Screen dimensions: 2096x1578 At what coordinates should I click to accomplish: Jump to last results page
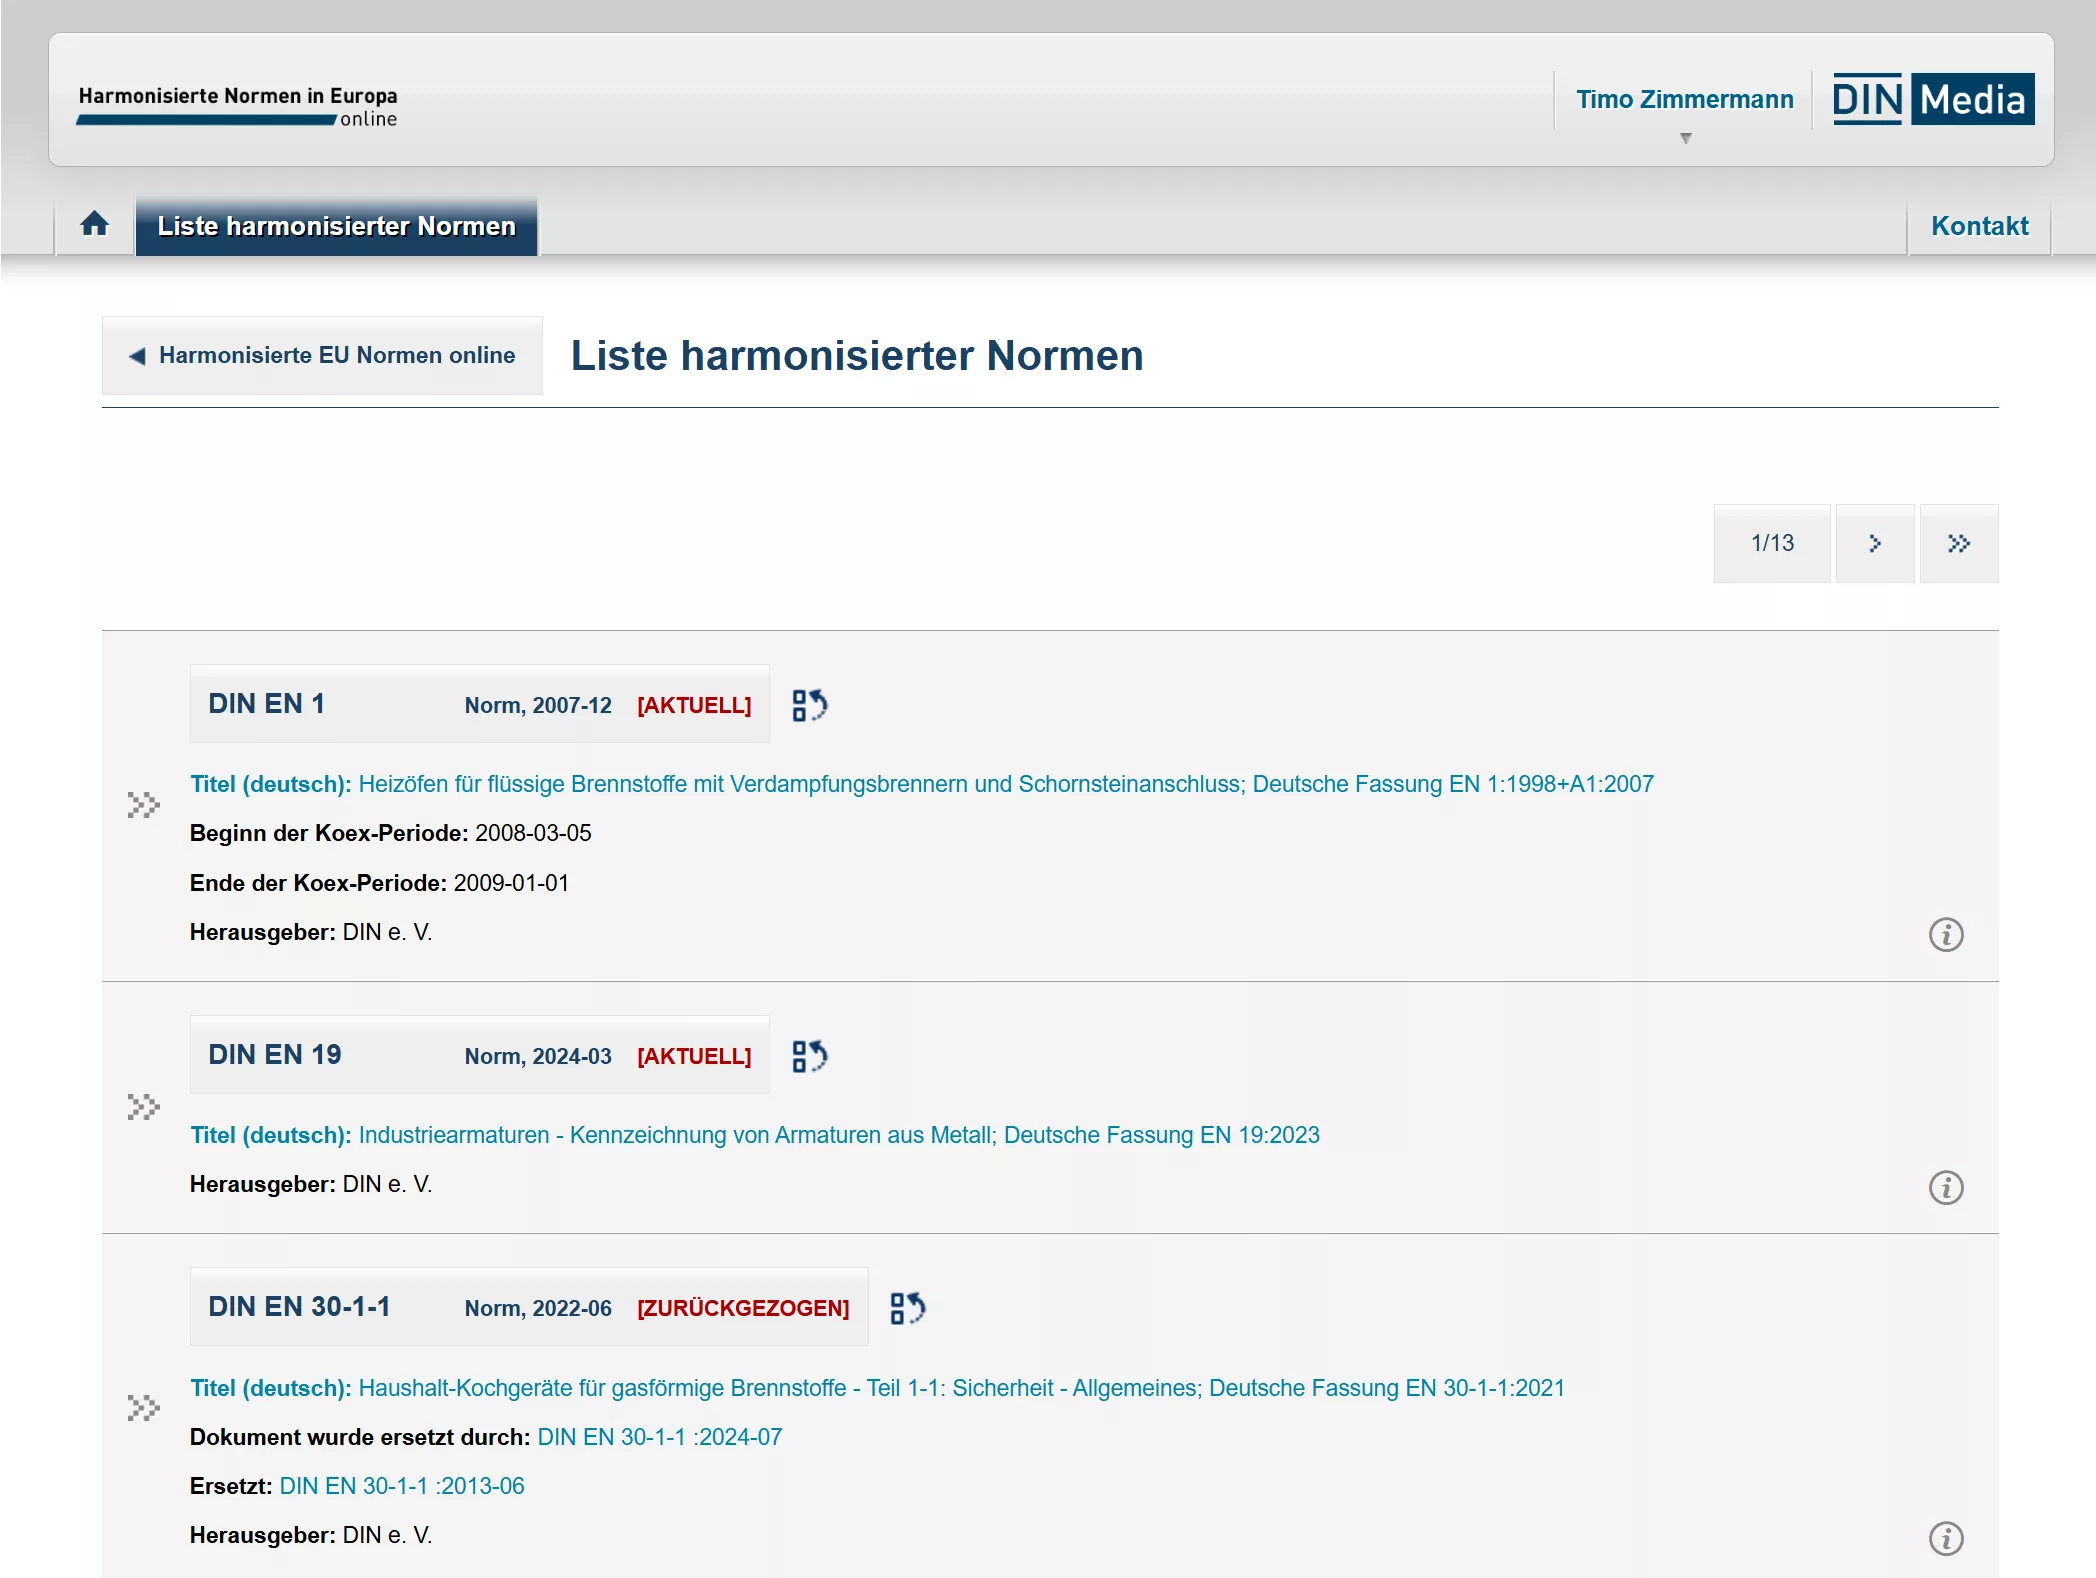click(1958, 543)
